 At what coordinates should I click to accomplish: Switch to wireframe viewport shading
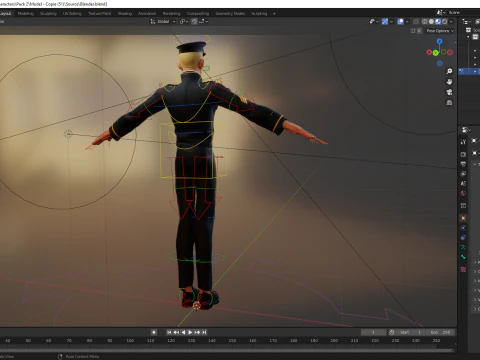(x=425, y=21)
